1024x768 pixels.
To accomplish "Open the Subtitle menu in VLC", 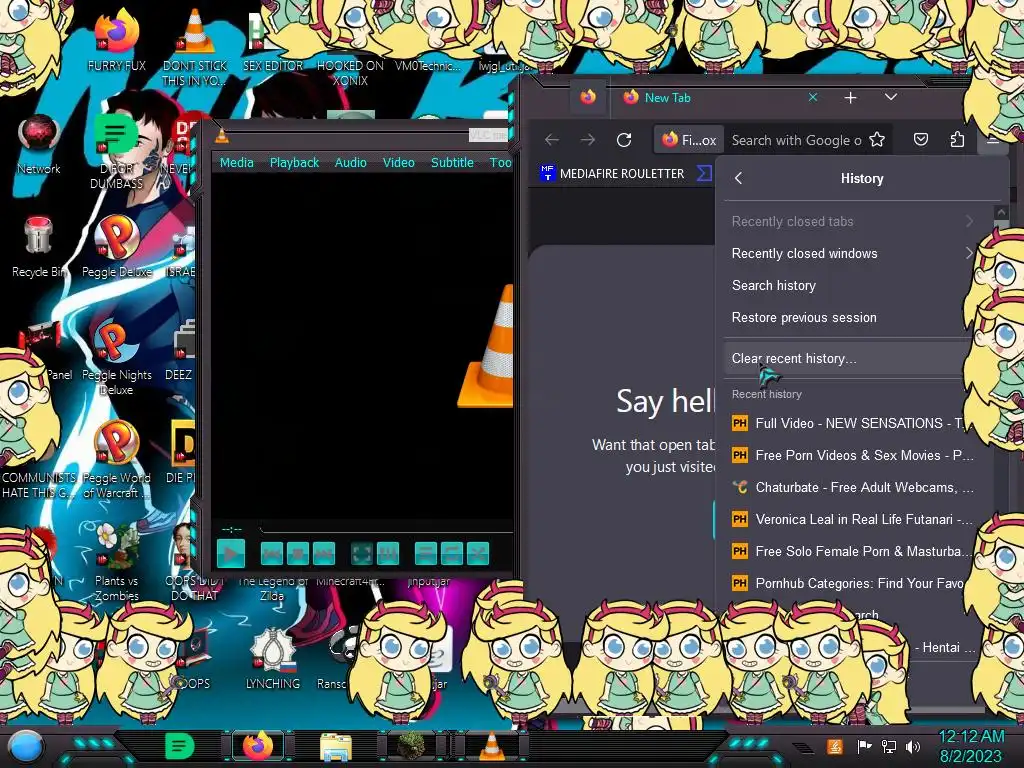I will 452,163.
